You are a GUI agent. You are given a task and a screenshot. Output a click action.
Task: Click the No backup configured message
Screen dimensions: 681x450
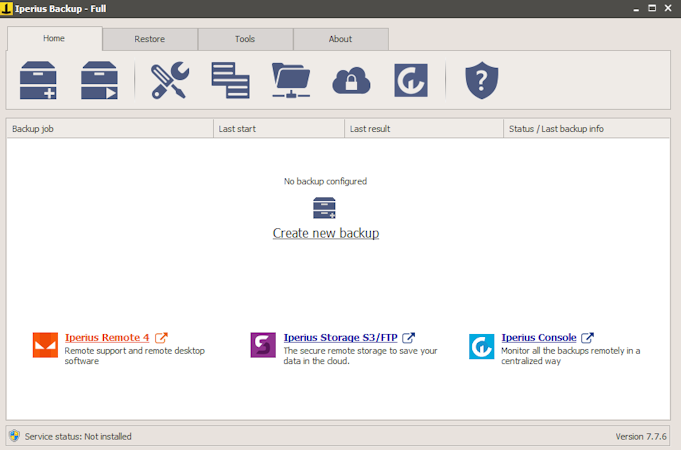pyautogui.click(x=325, y=182)
